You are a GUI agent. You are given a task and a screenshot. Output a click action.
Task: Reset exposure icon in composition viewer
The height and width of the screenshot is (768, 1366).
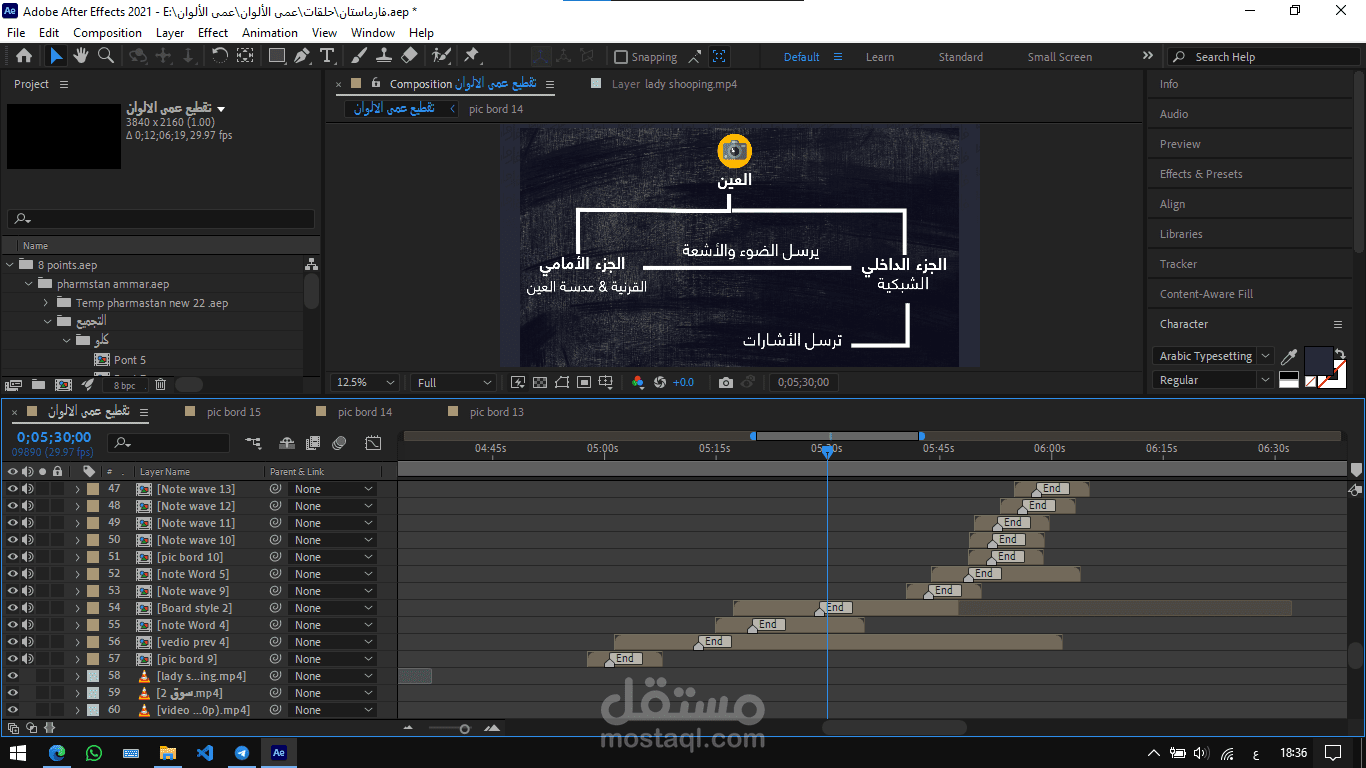pyautogui.click(x=660, y=382)
